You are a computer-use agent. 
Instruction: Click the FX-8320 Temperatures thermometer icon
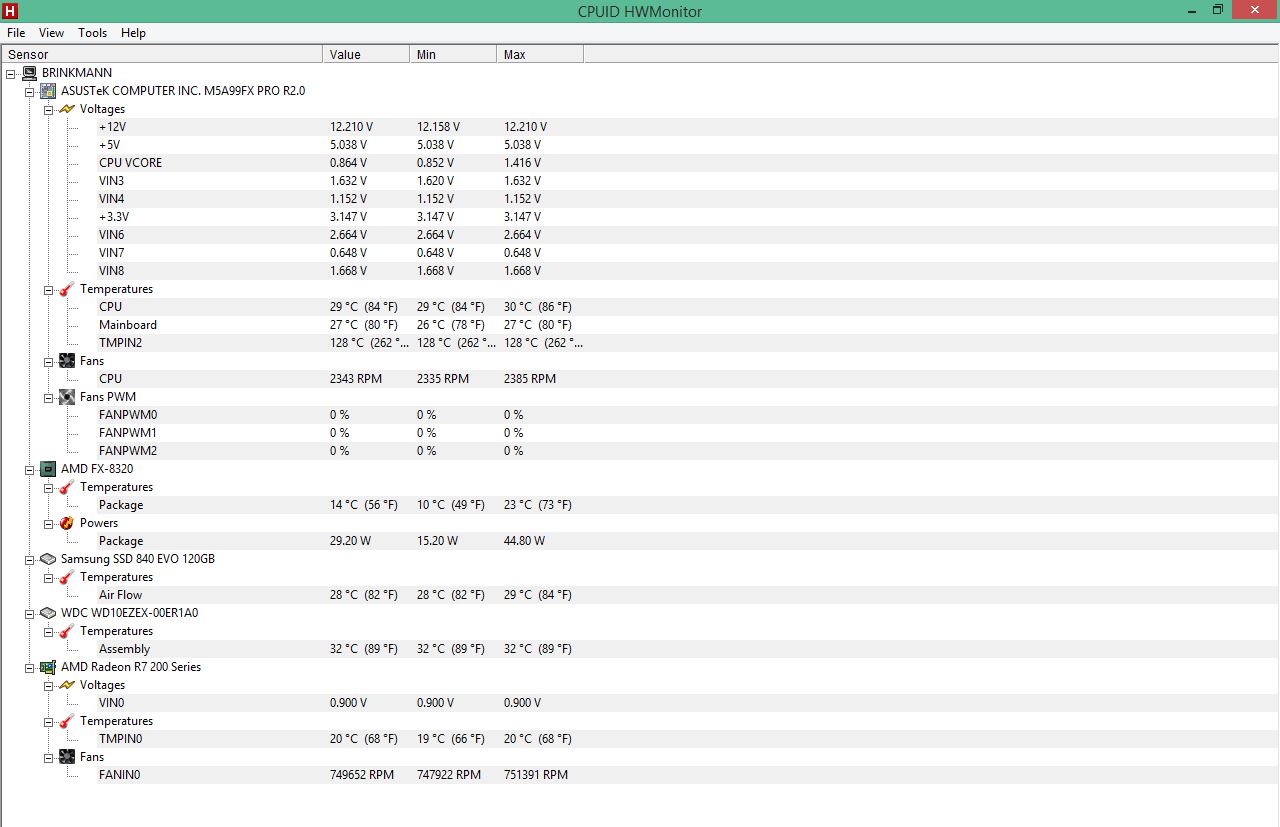(x=67, y=487)
